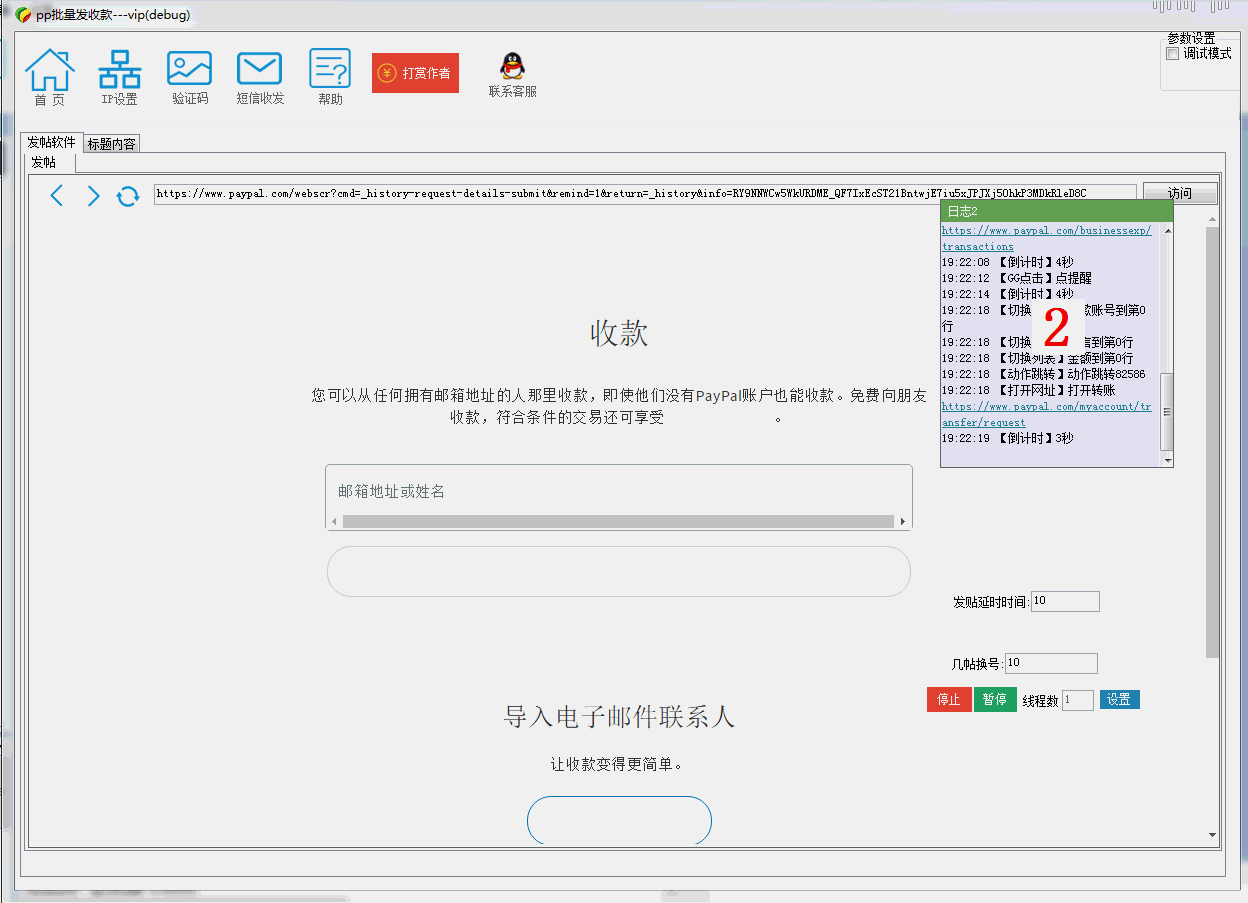Image resolution: width=1248 pixels, height=903 pixels.
Task: Click the blue 设置 settings button
Action: 1119,700
